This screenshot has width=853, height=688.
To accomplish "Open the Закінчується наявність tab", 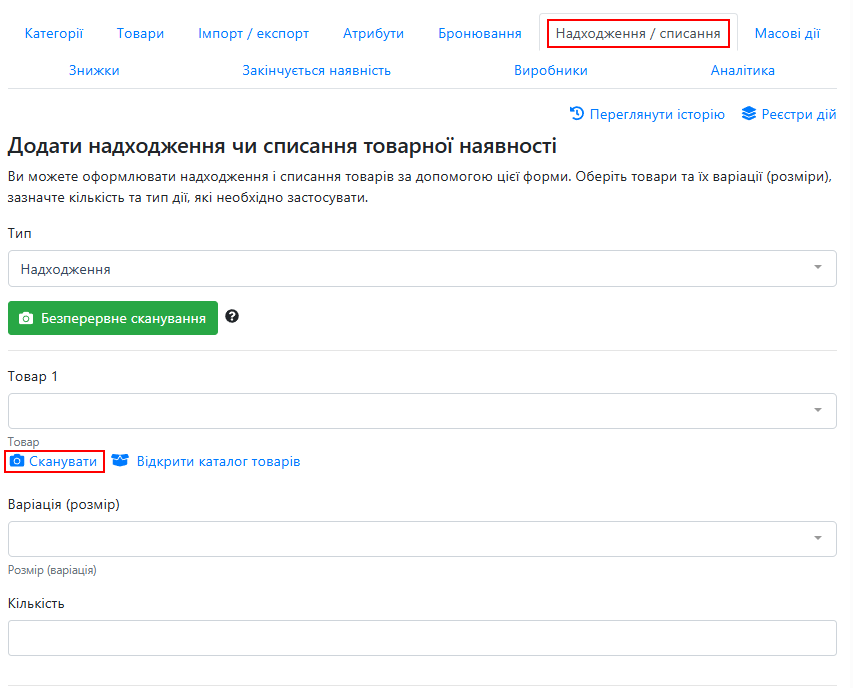I will (317, 71).
